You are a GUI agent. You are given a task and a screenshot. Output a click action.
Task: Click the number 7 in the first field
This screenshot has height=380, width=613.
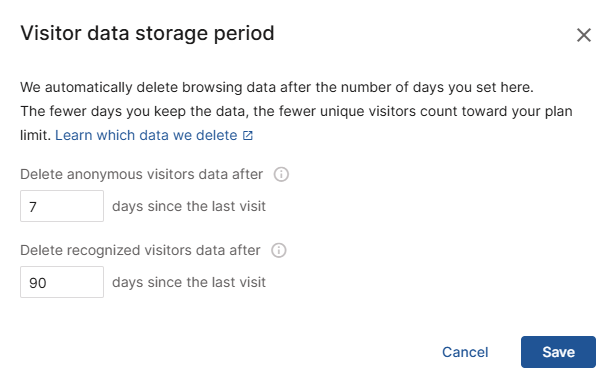point(33,206)
